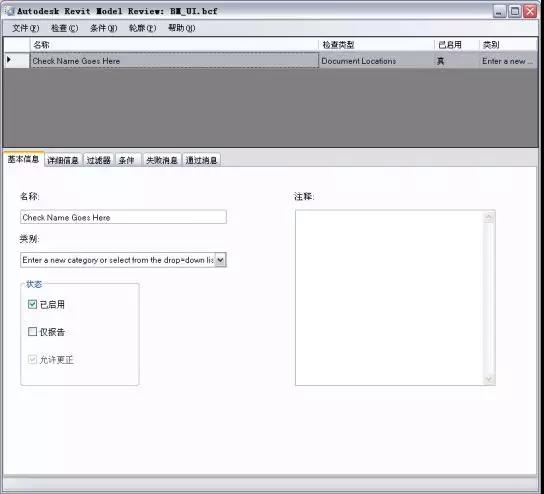
Task: Click the 名称 text field
Action: click(123, 217)
